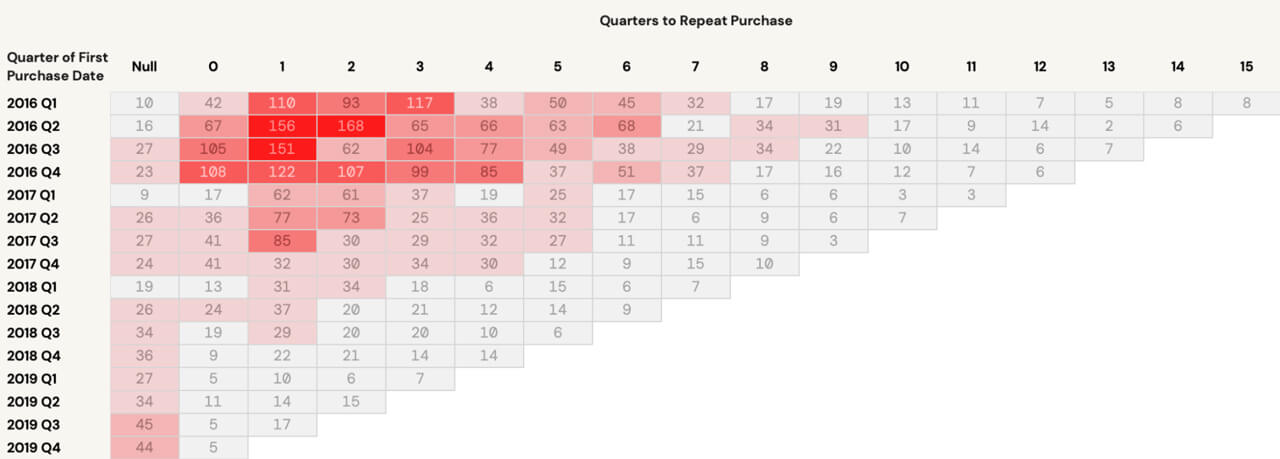Click the Null value 45 for 2019 Q3

[x=144, y=424]
